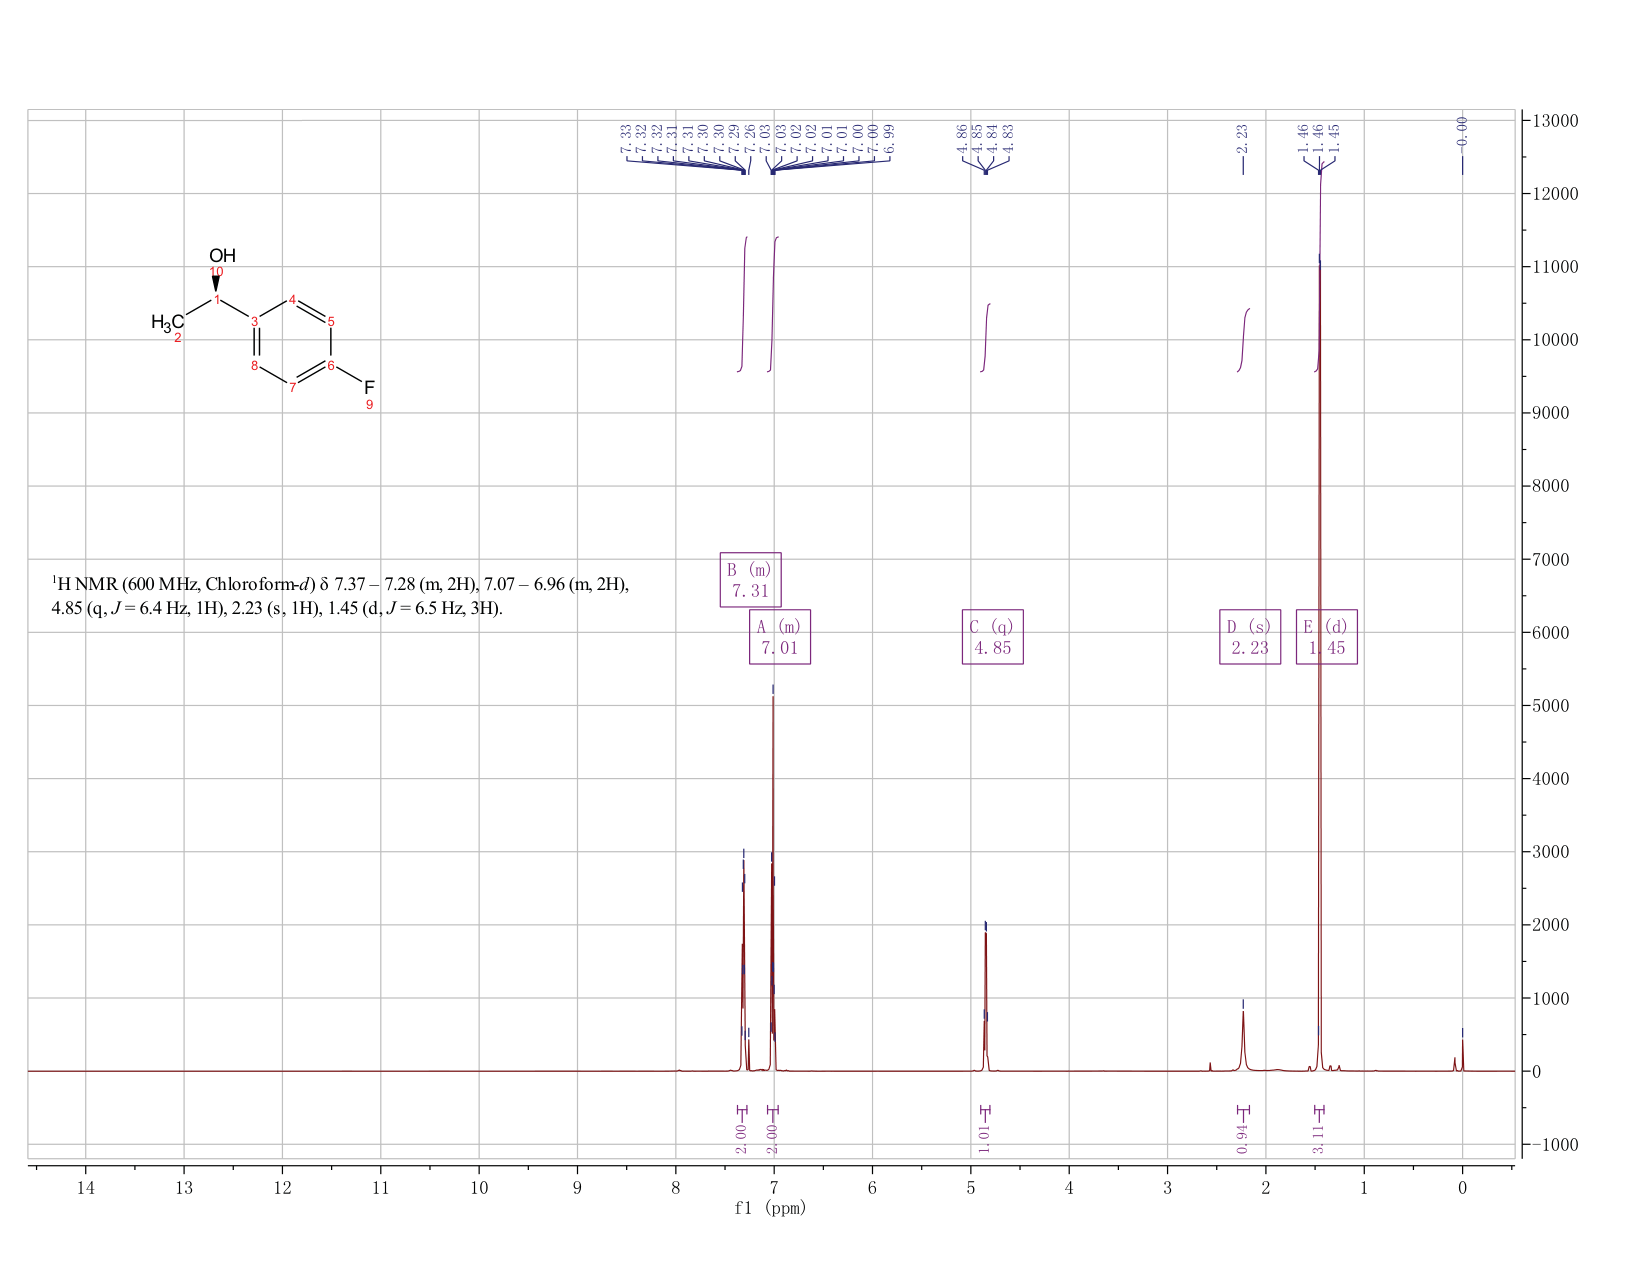
Task: Select the E (d) 1.45 multiplet box
Action: [1327, 637]
